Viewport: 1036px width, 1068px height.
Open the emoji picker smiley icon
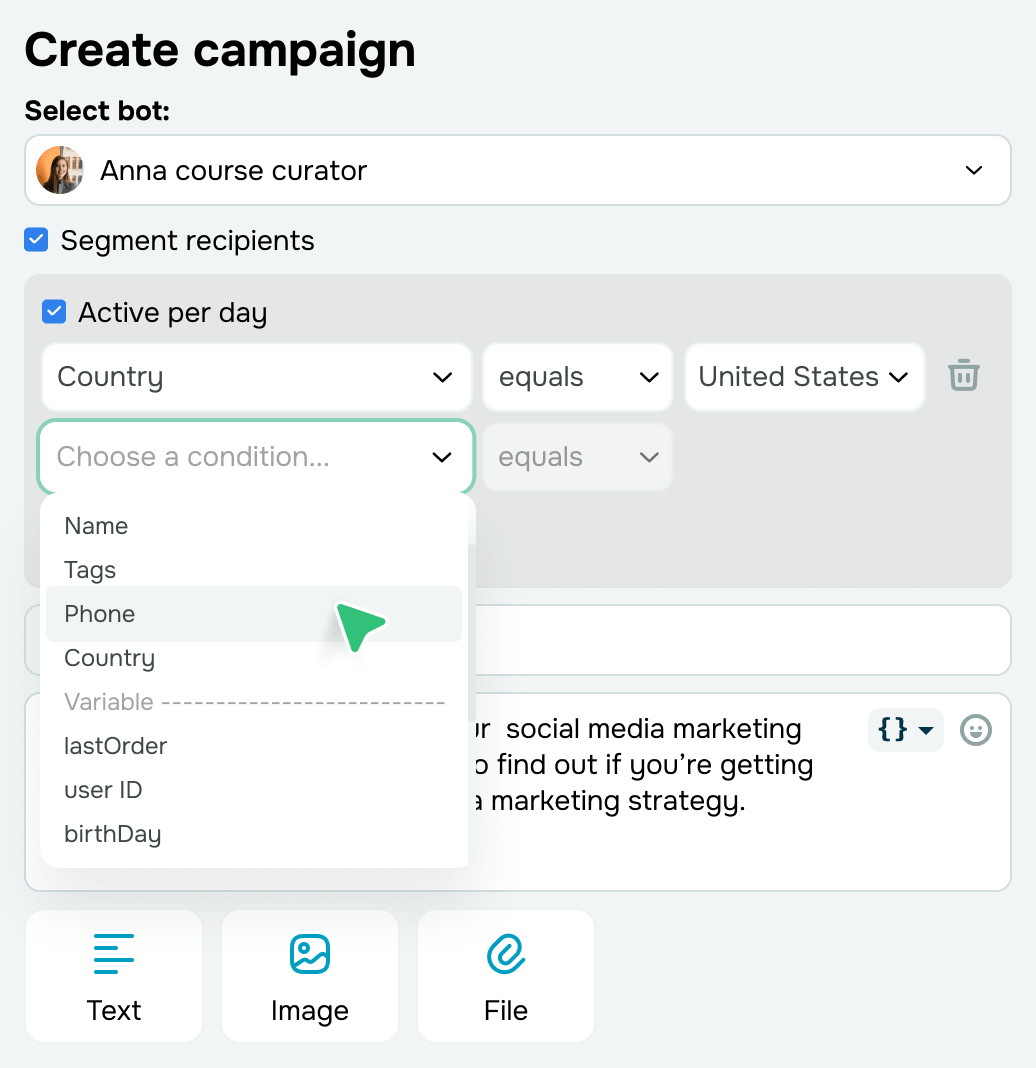pos(975,730)
